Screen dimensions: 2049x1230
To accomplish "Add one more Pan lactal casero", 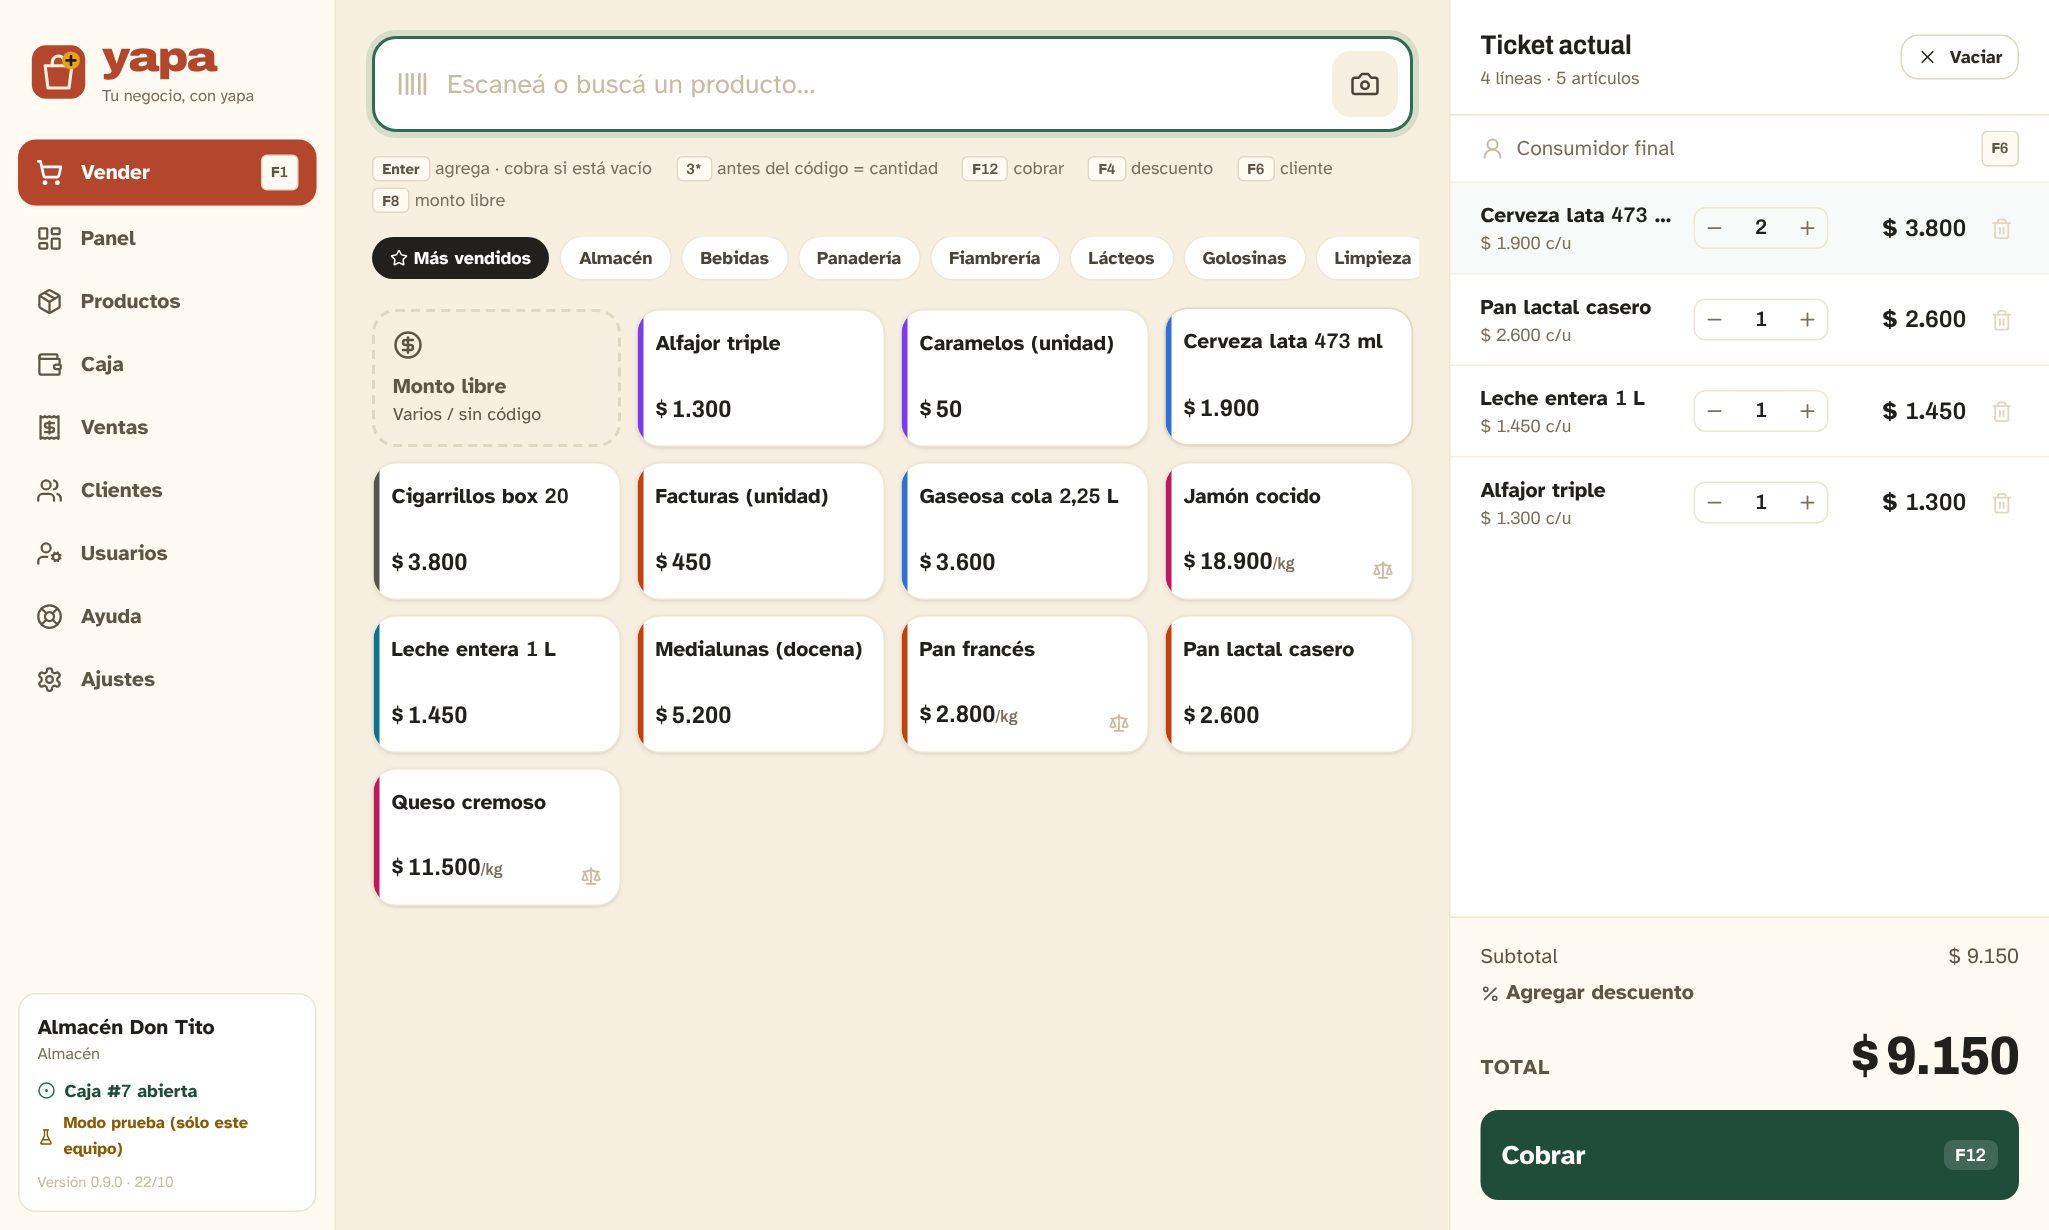I will pos(1806,320).
